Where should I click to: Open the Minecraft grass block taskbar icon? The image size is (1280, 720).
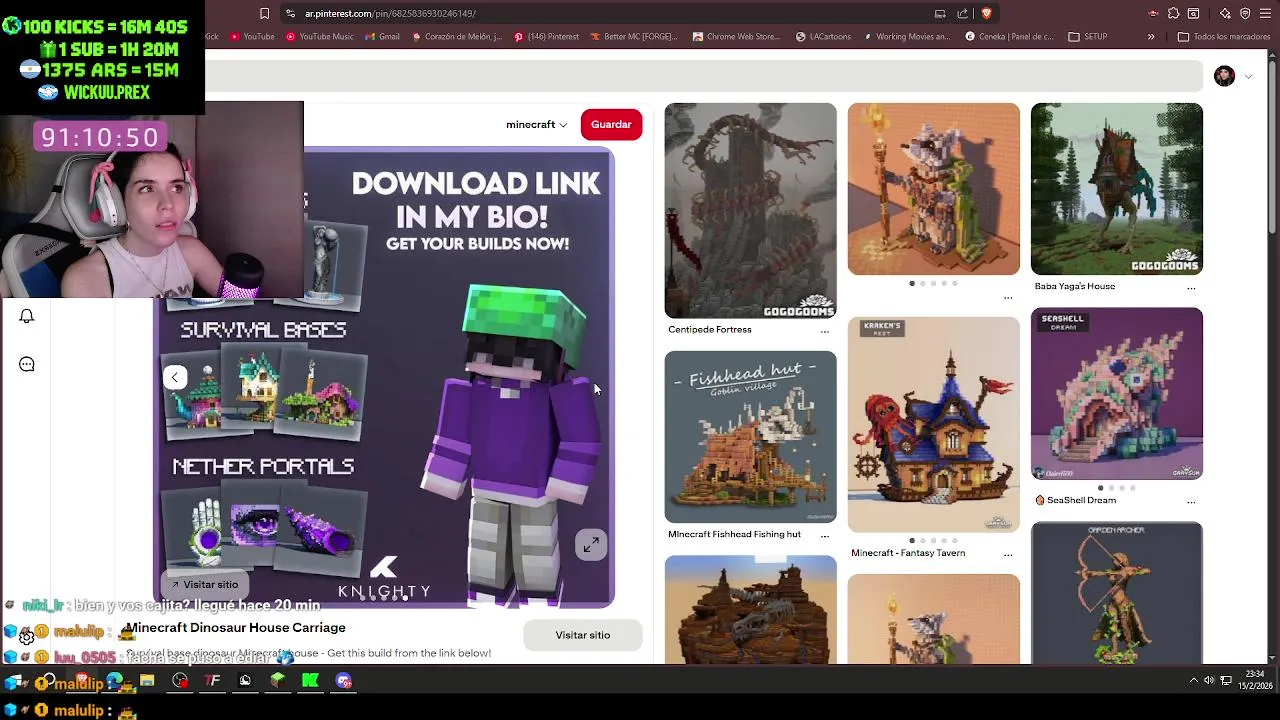[x=278, y=681]
